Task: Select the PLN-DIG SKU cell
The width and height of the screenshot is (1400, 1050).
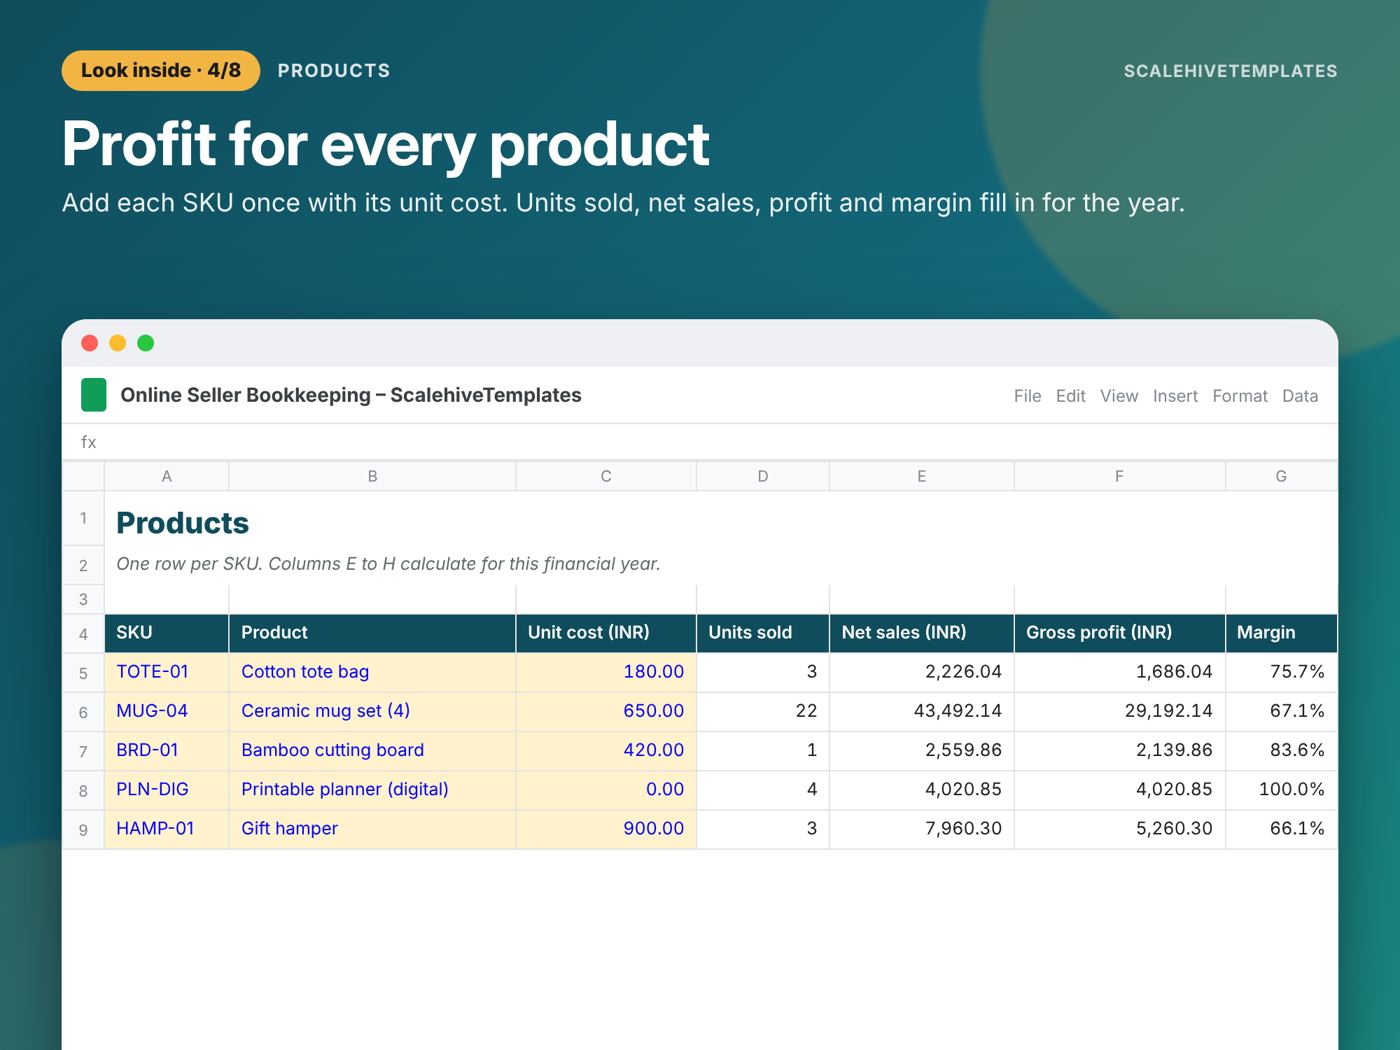Action: pyautogui.click(x=167, y=789)
